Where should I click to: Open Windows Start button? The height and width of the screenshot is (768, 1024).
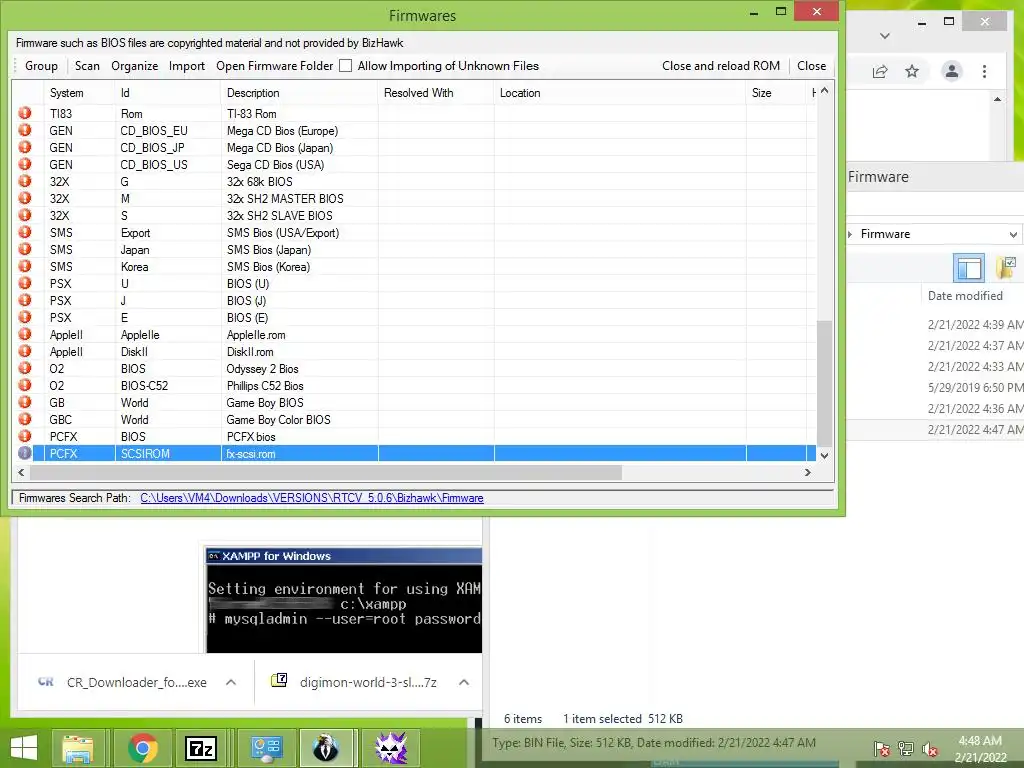[x=24, y=748]
